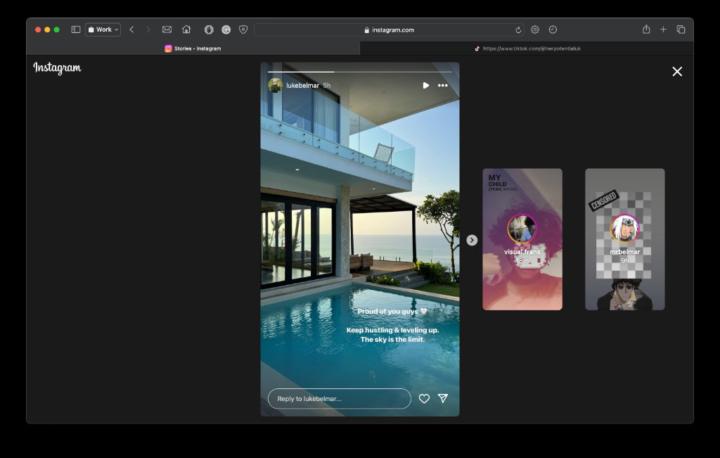
Task: Play the paused lukebelmar story
Action: tap(426, 85)
